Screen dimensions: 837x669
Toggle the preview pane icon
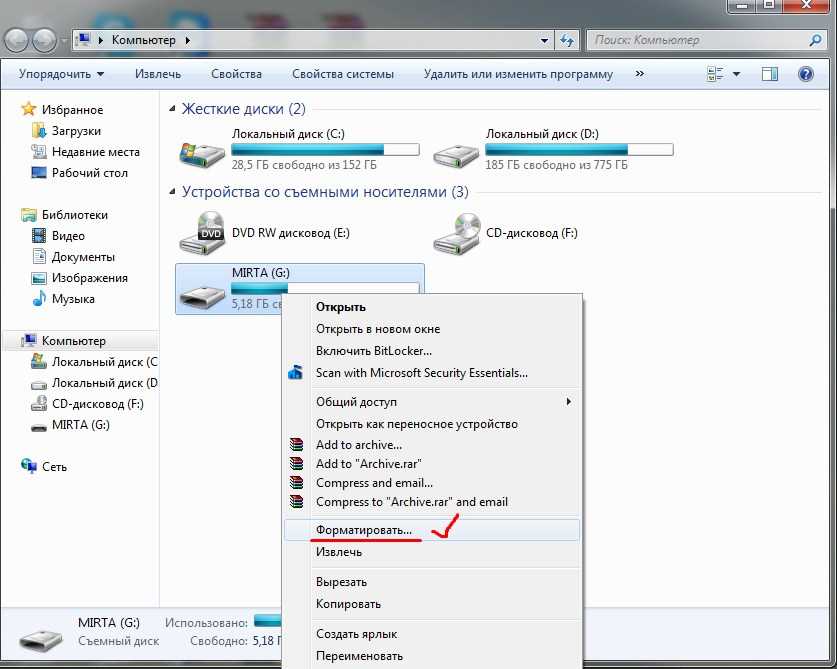click(x=770, y=74)
